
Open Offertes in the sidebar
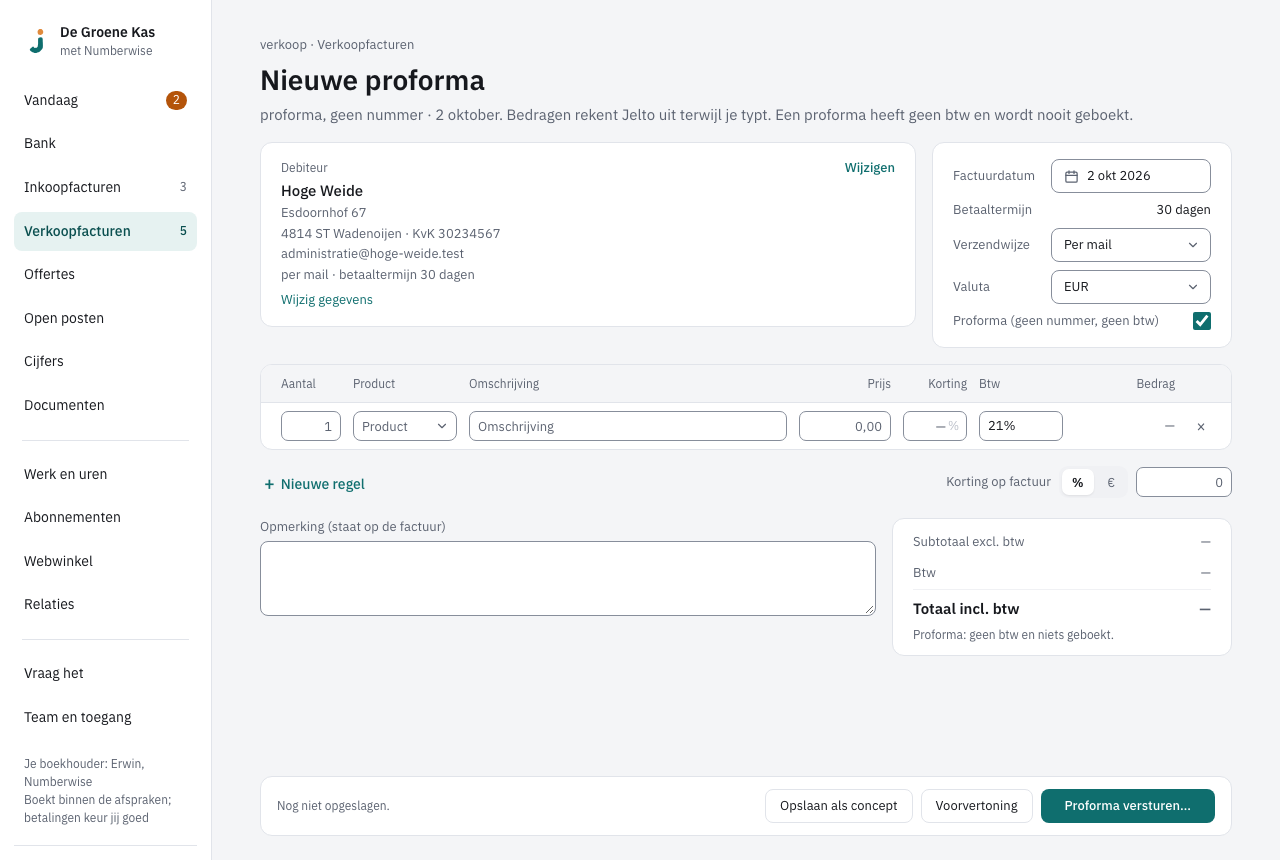pos(105,274)
